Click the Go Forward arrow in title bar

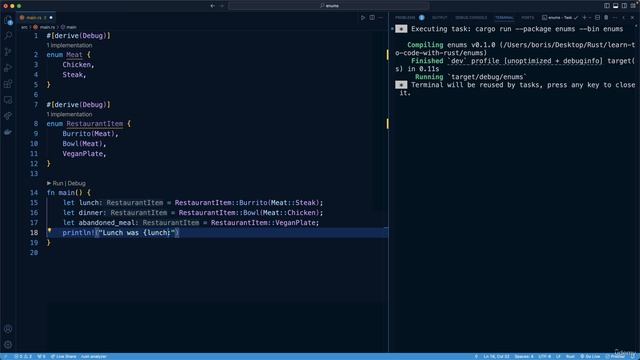pyautogui.click(x=222, y=6)
